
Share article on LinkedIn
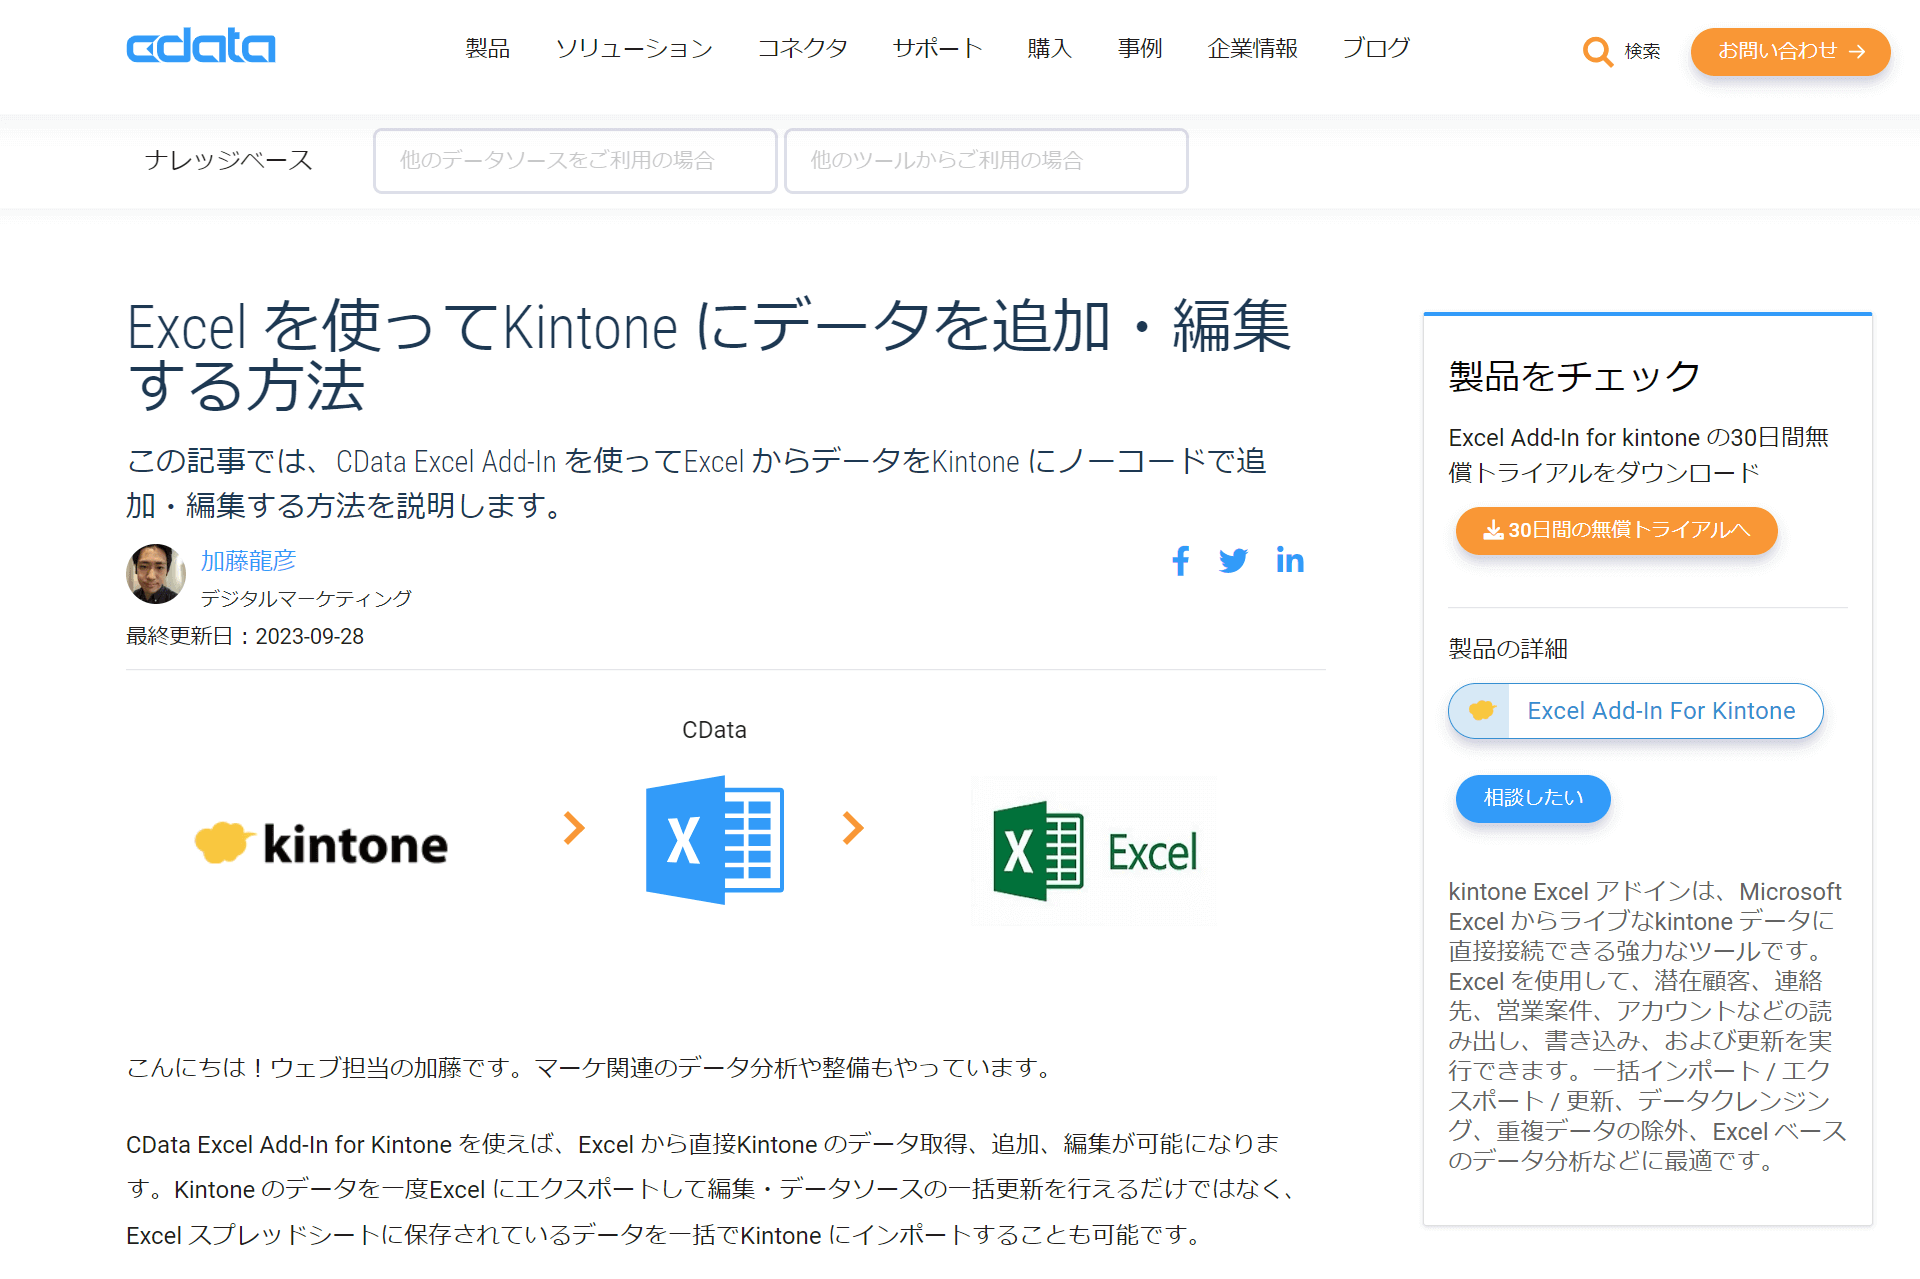[x=1289, y=561]
